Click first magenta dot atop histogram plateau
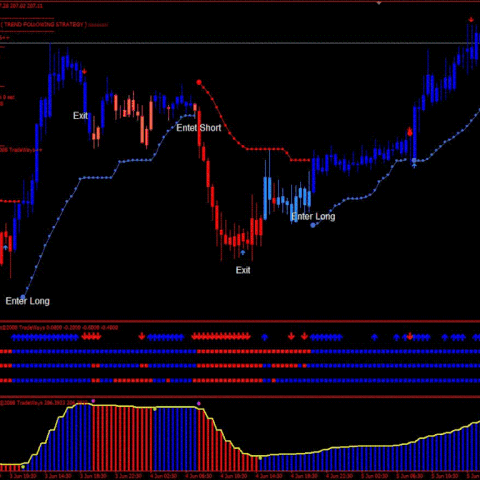The height and width of the screenshot is (480, 480). click(x=93, y=401)
